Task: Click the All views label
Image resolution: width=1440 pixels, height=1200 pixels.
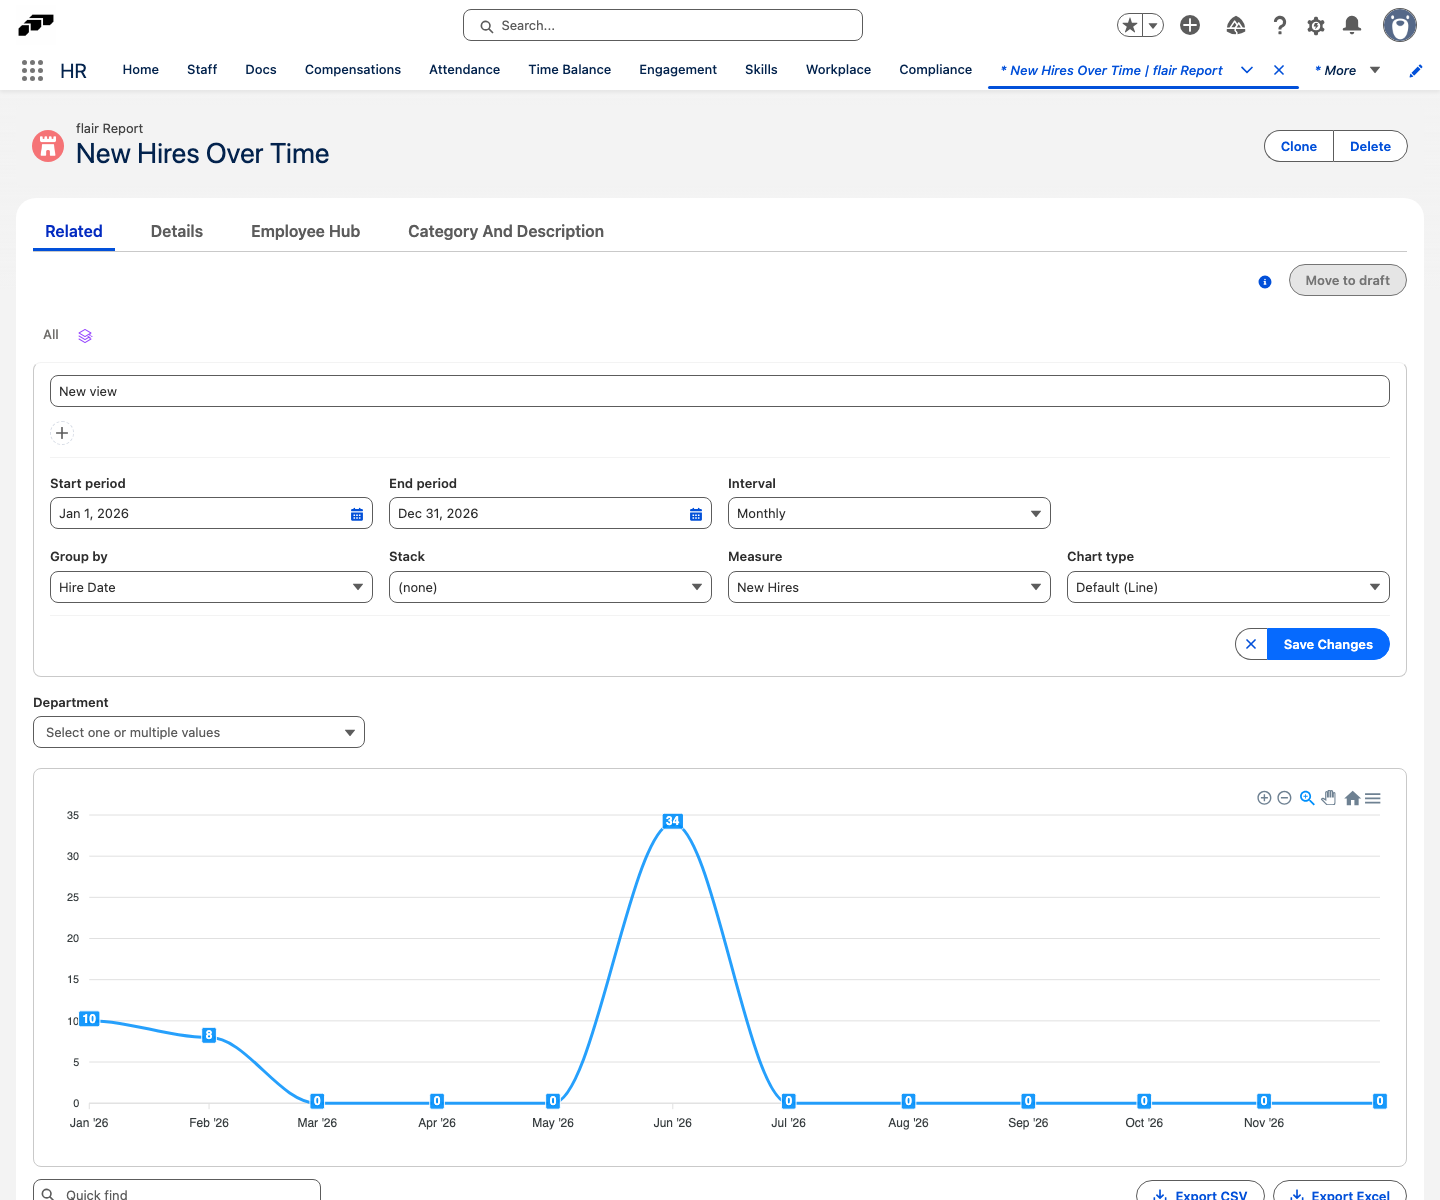Action: click(x=51, y=335)
